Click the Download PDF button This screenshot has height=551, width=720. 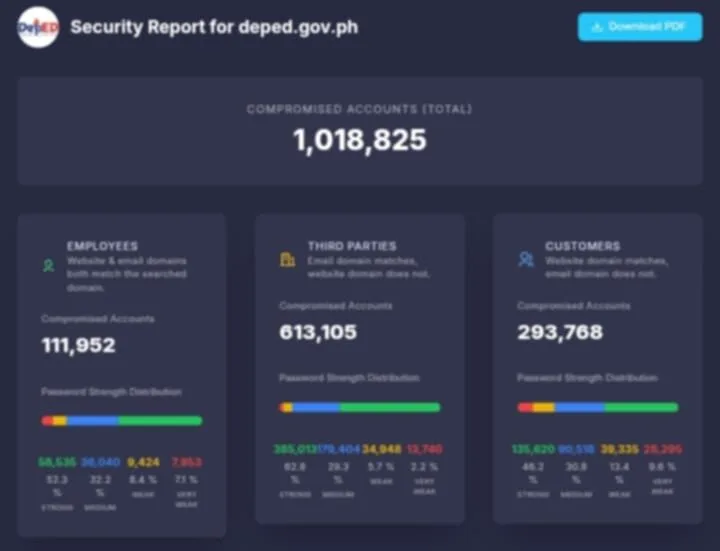coord(640,27)
